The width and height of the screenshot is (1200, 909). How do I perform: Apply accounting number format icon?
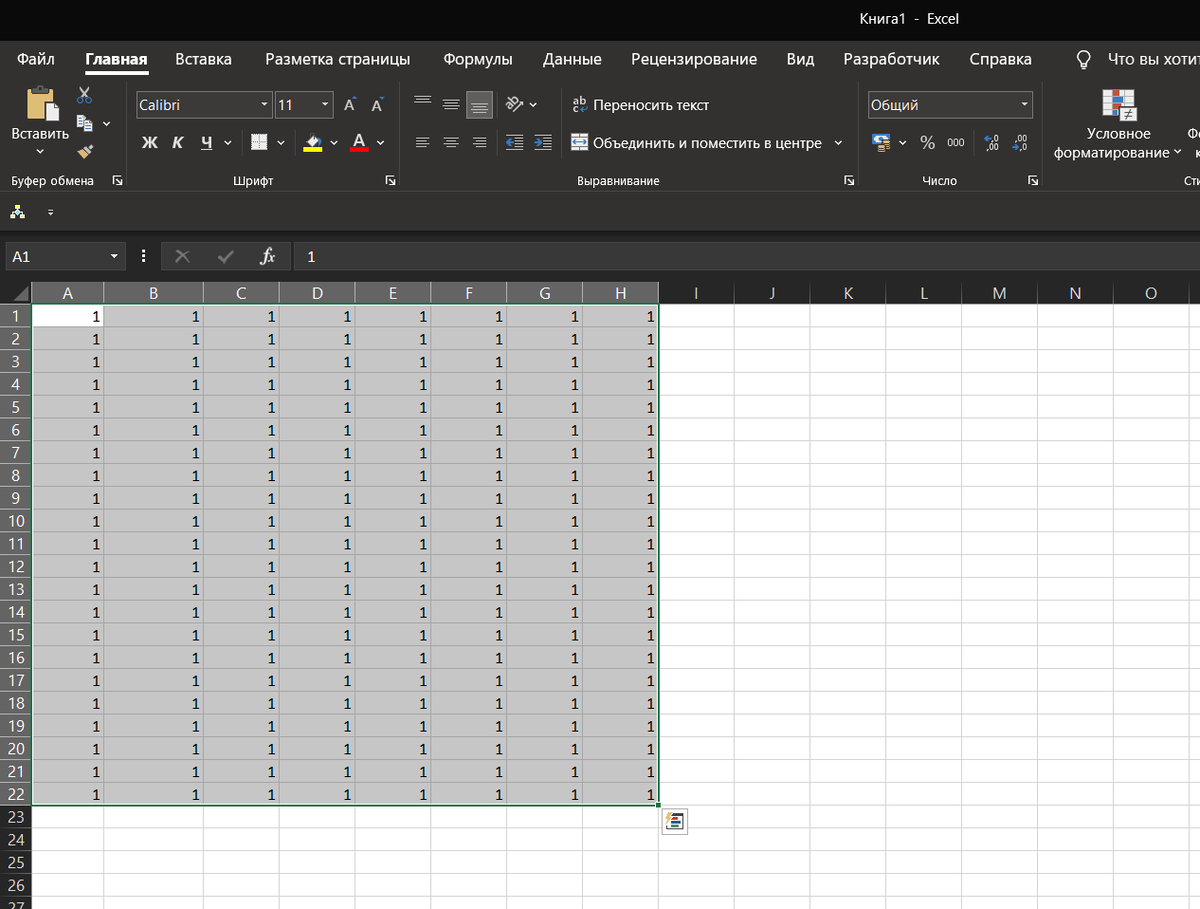[881, 143]
